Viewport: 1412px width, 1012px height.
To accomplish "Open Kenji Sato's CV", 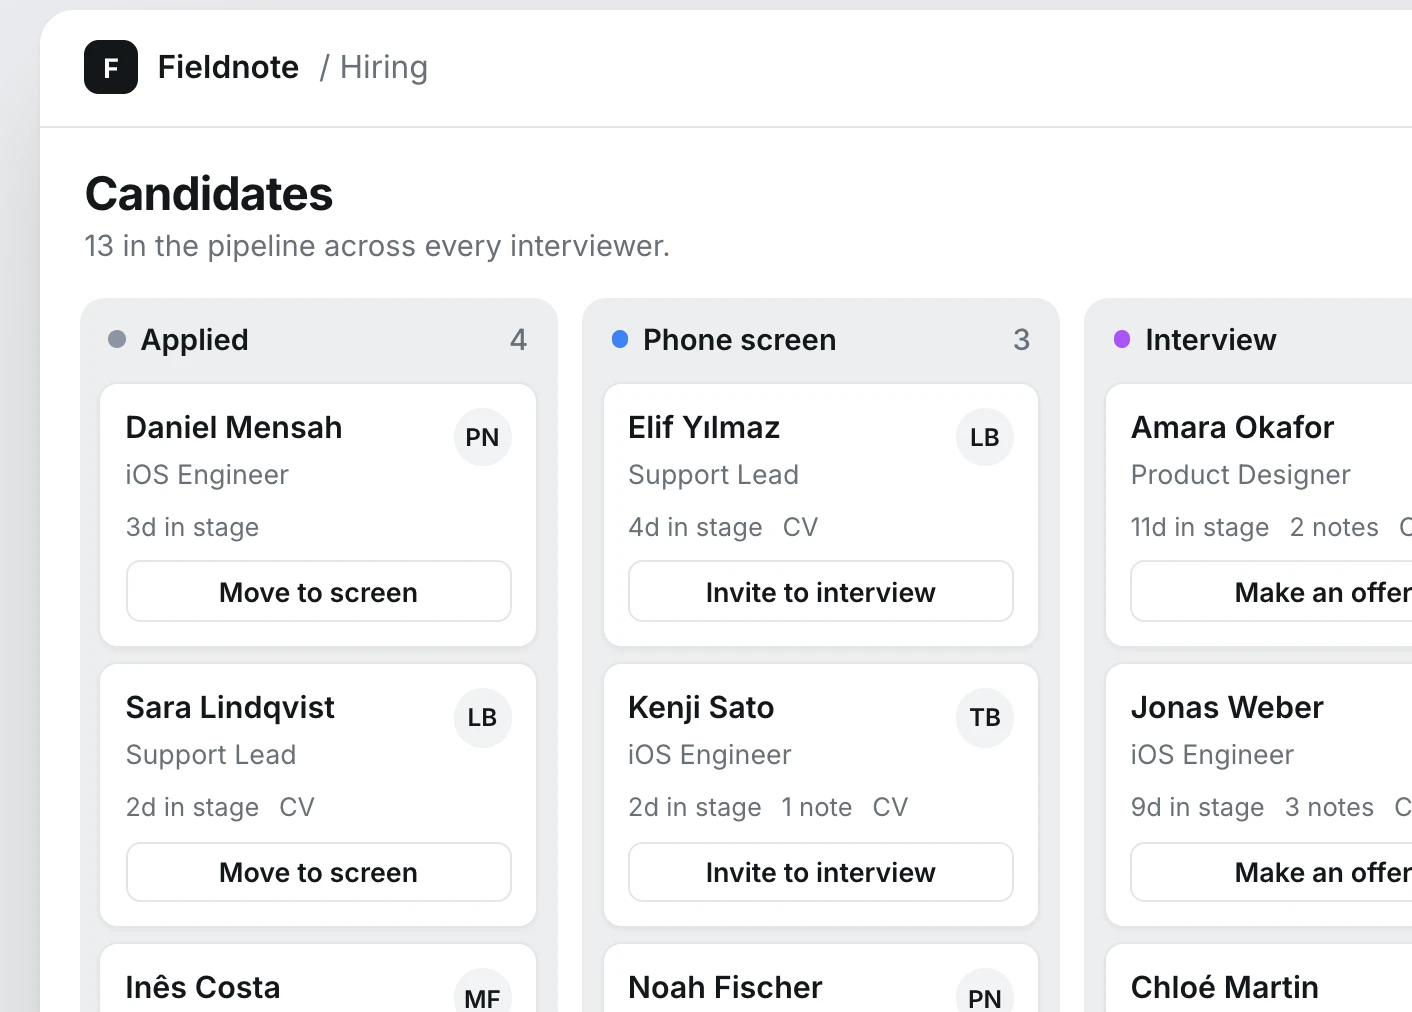I will coord(890,807).
